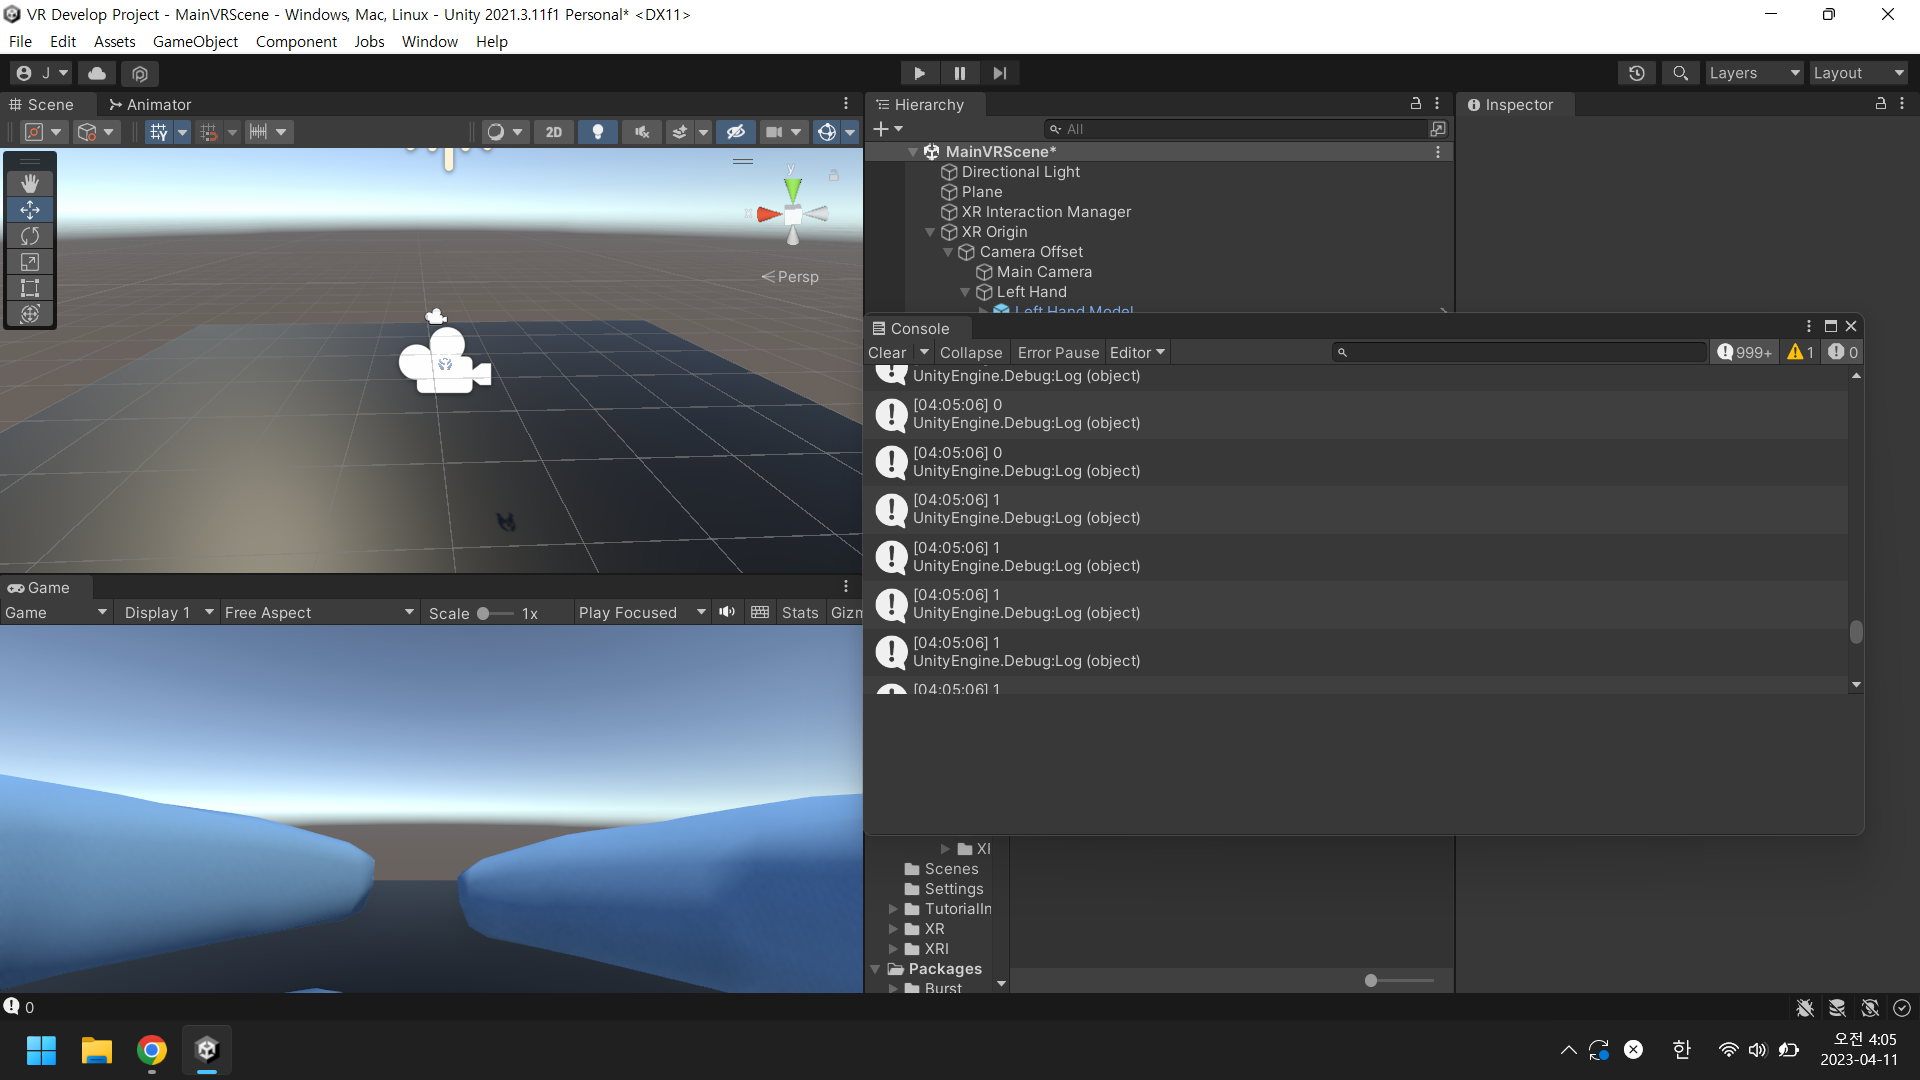Click Stats in Game view
Image resolution: width=1920 pixels, height=1080 pixels.
(x=800, y=612)
